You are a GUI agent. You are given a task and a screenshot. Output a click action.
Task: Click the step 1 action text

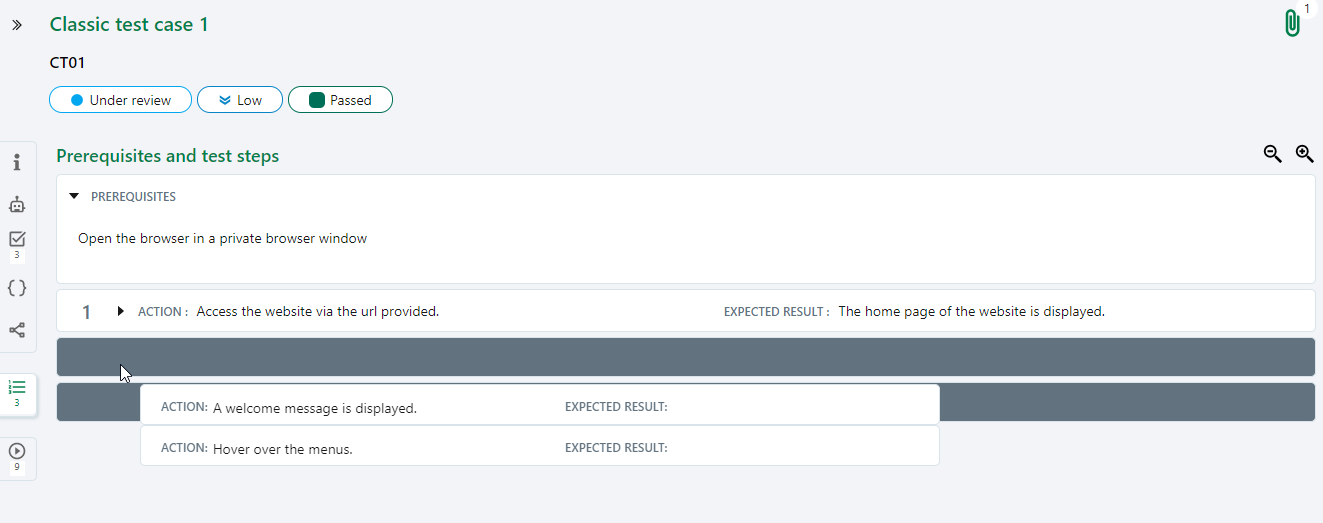(x=318, y=312)
